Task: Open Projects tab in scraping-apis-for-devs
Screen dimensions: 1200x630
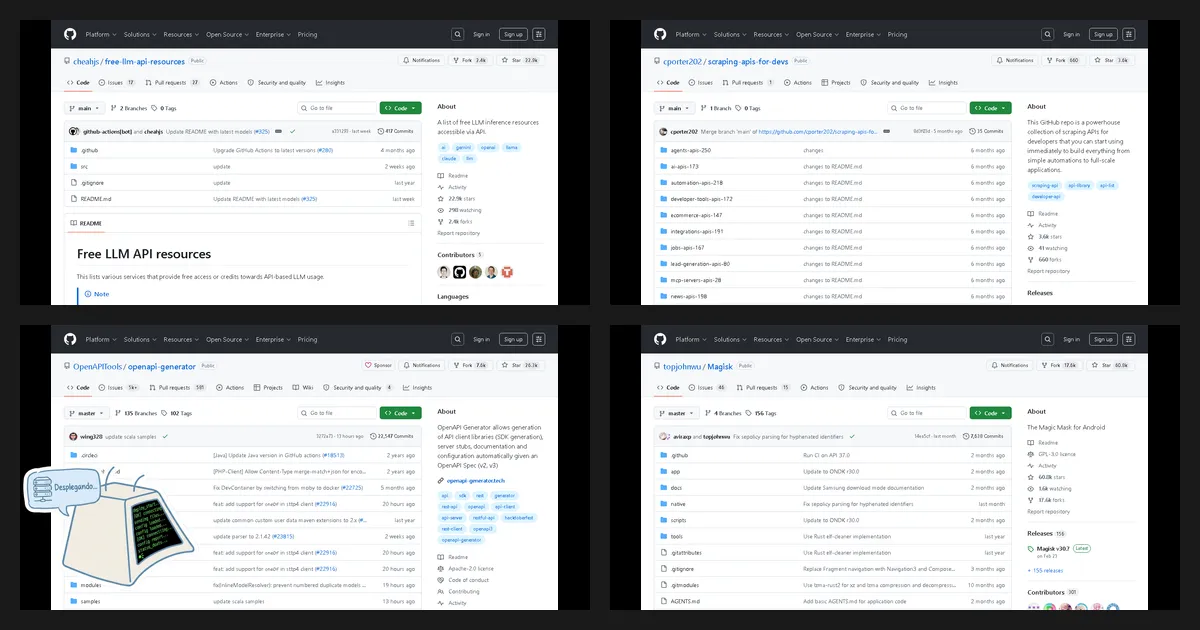Action: coord(836,83)
